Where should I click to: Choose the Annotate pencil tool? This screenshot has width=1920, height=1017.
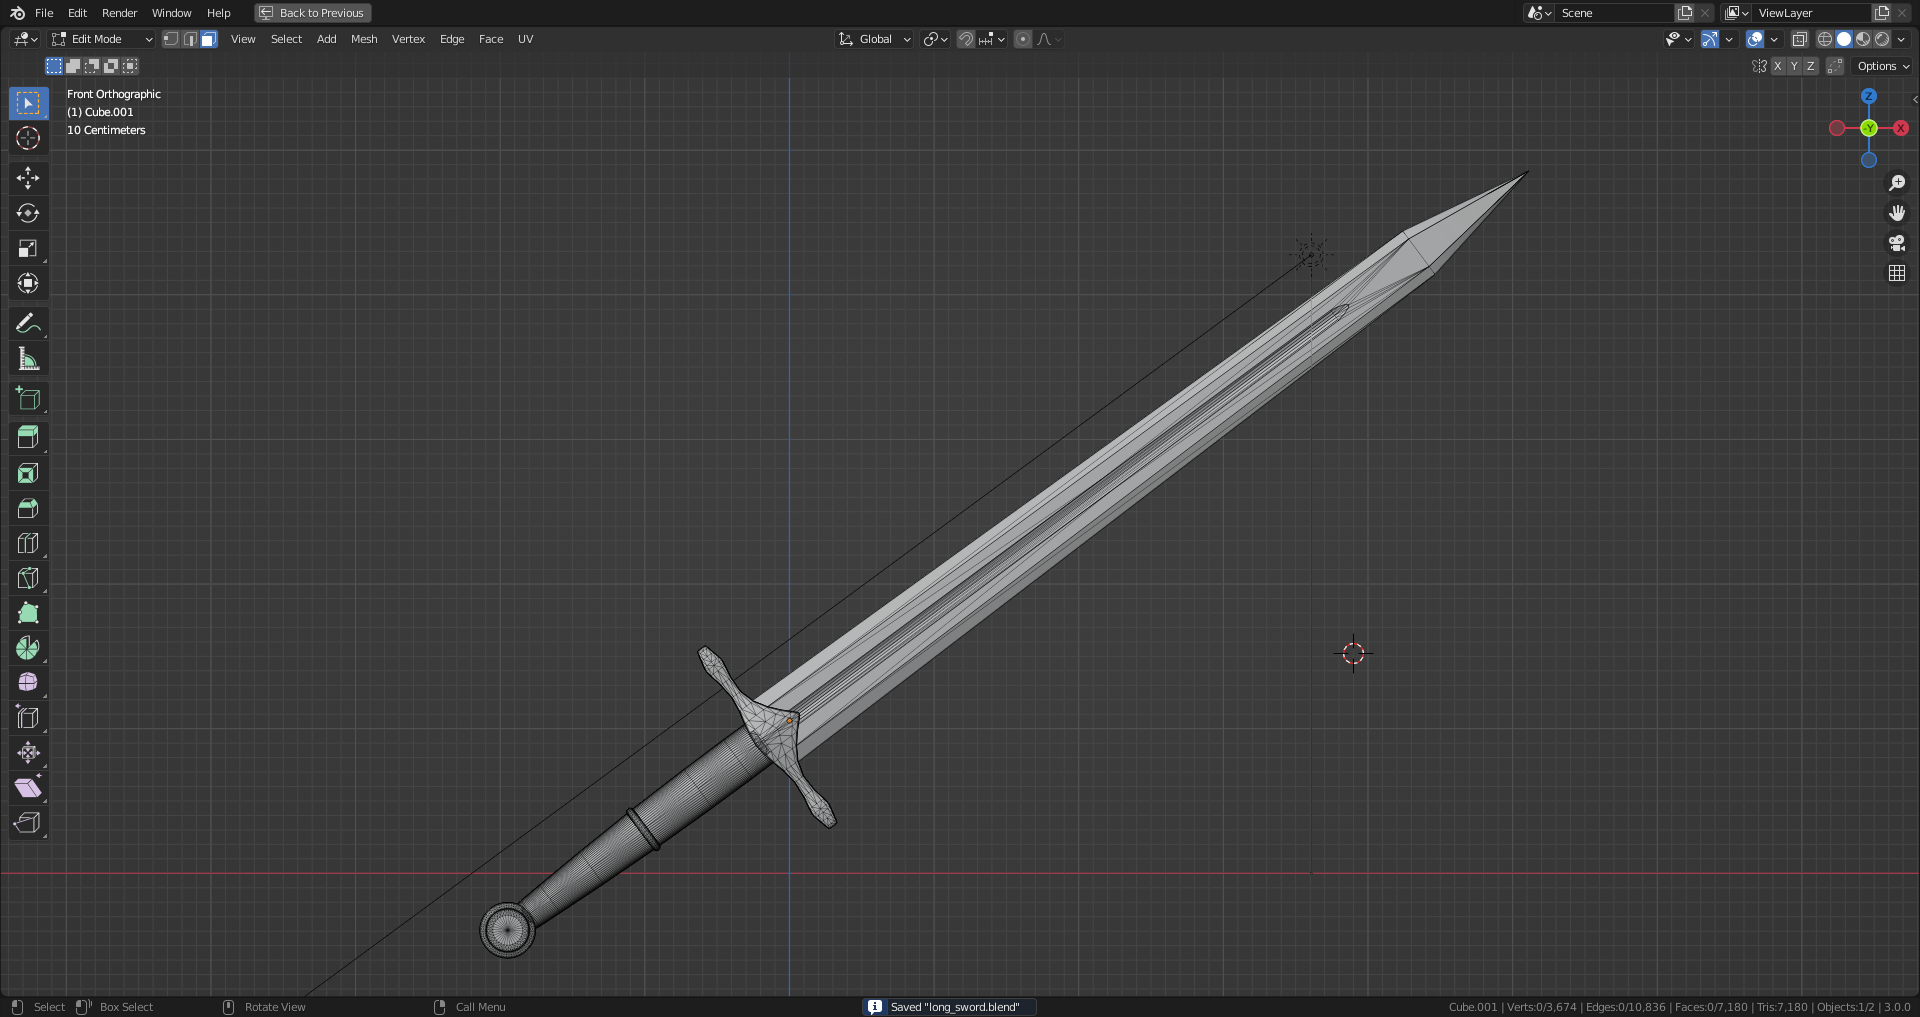28,323
